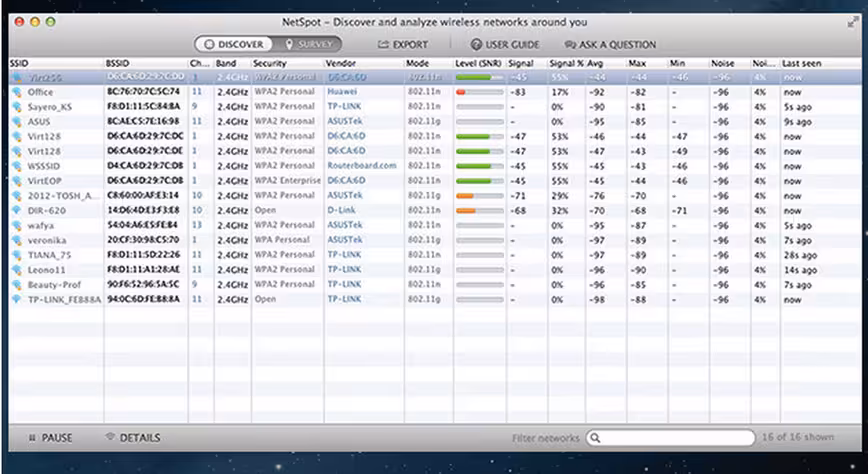Viewport: 868px width, 474px height.
Task: Sort by Signal % column header
Action: click(x=566, y=64)
